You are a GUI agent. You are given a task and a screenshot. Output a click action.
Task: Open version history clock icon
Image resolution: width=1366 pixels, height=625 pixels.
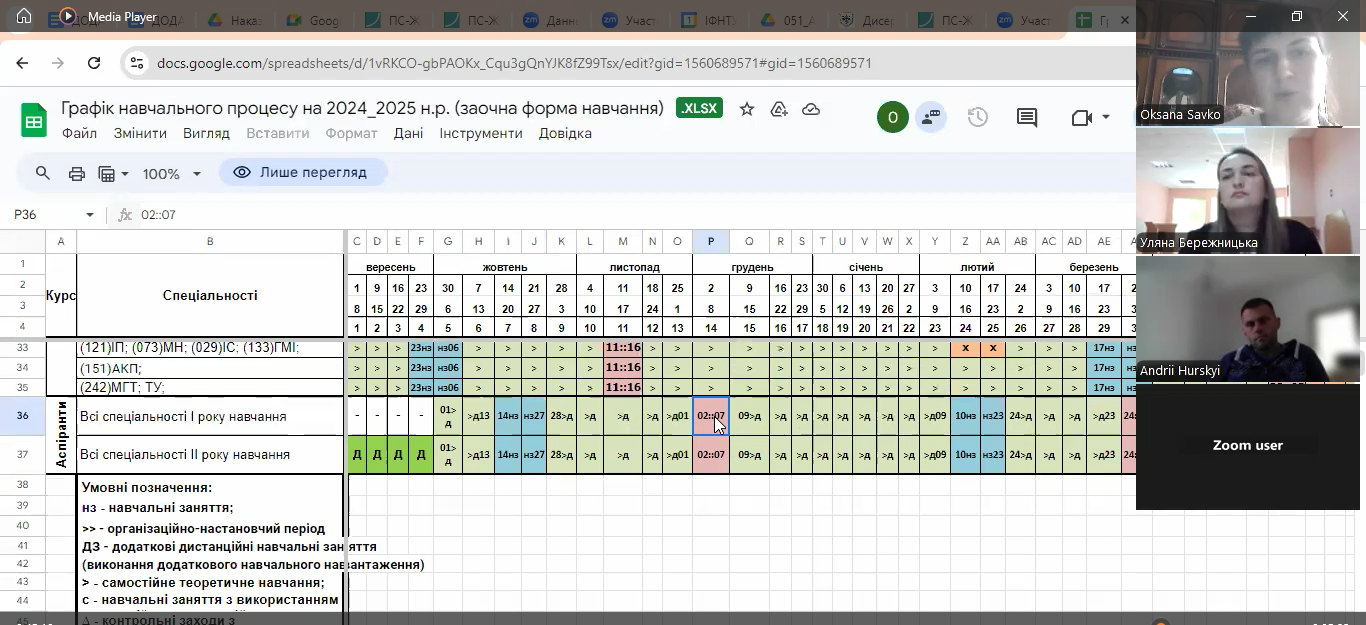(977, 117)
